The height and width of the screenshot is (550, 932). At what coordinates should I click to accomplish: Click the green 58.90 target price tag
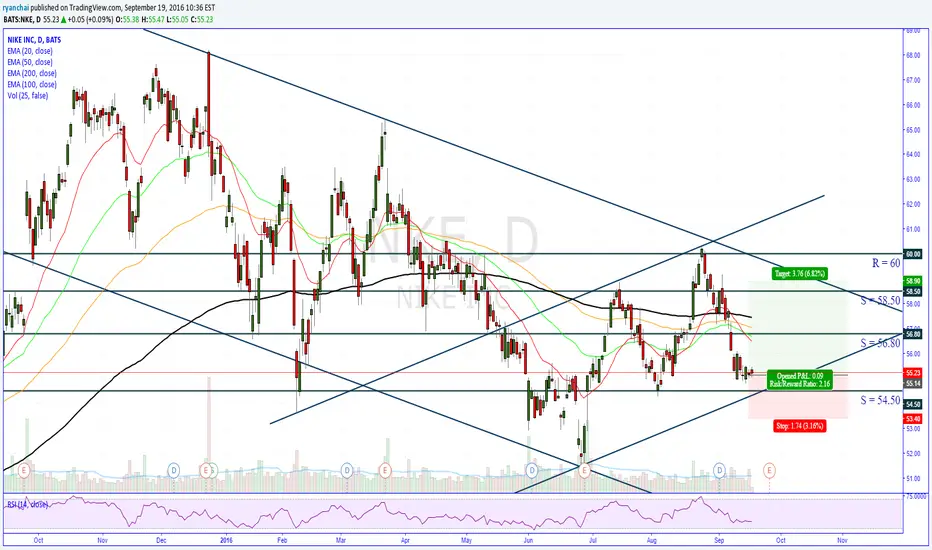[x=912, y=280]
